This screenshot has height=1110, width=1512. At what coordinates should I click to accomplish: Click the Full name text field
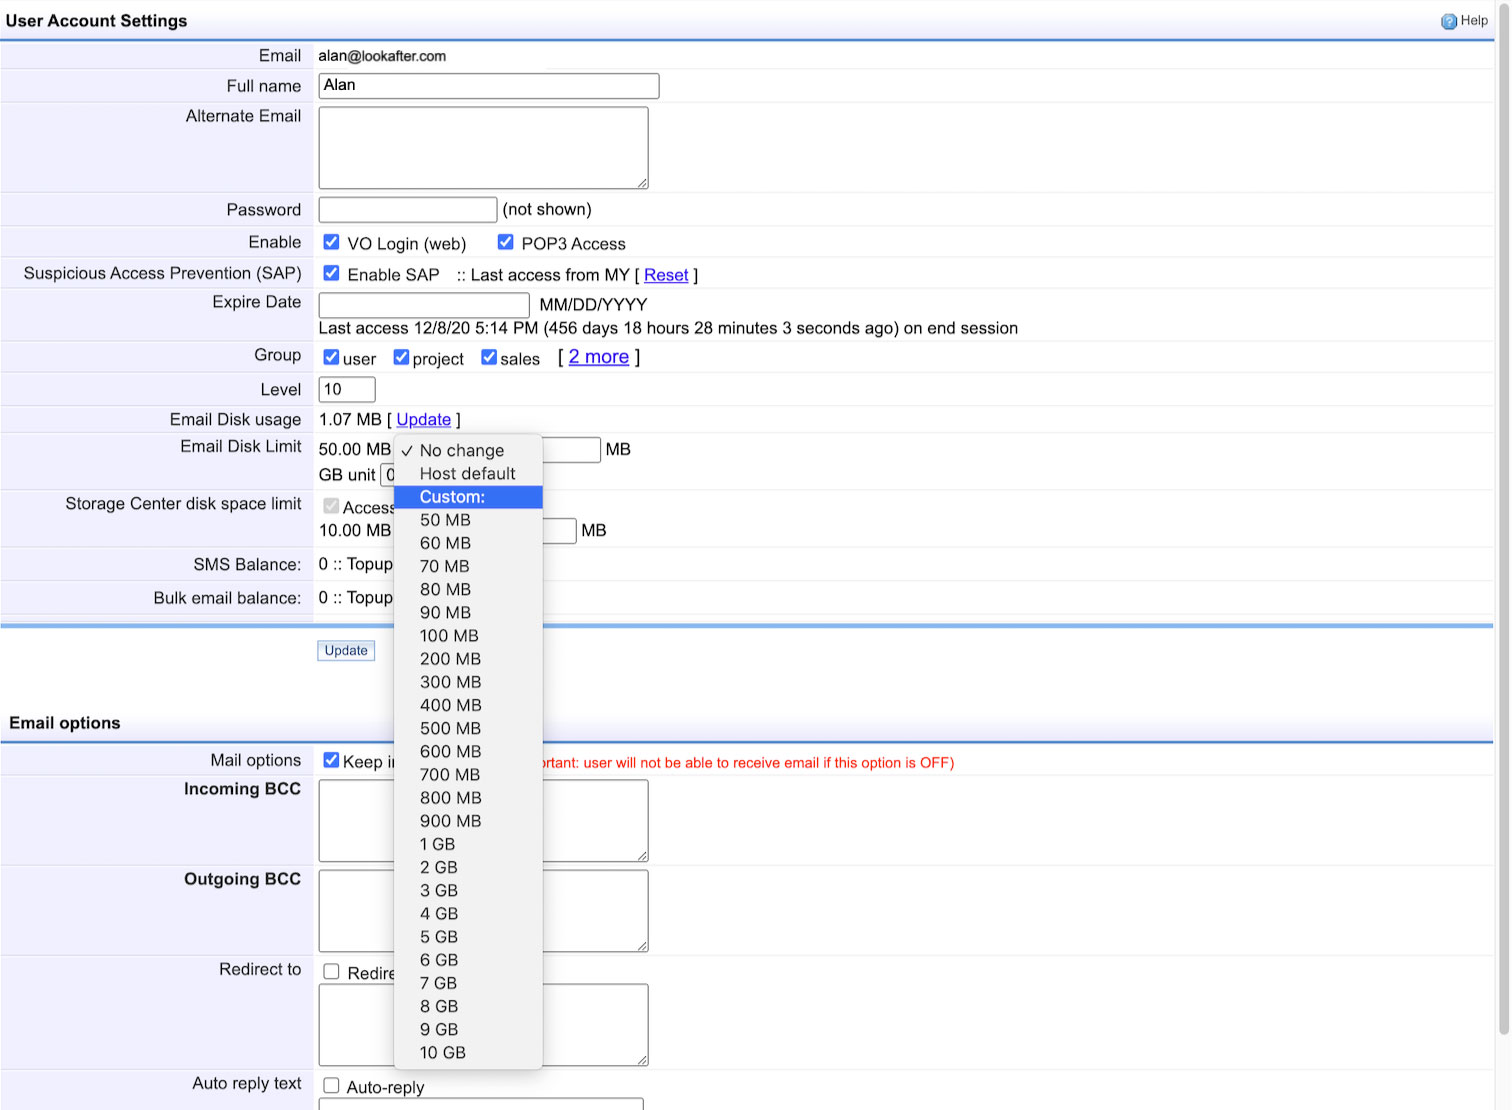point(488,86)
